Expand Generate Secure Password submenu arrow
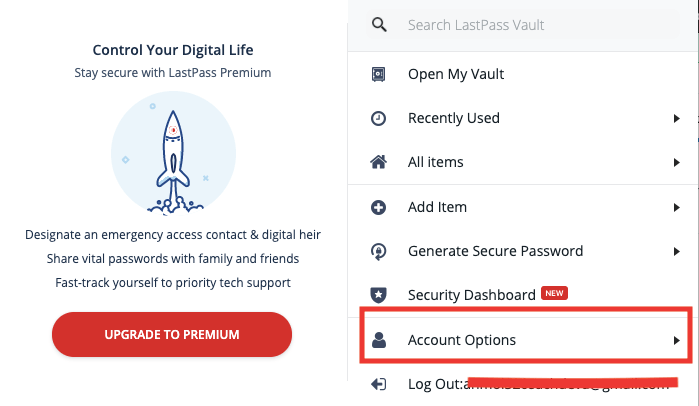This screenshot has width=699, height=406. [x=677, y=252]
